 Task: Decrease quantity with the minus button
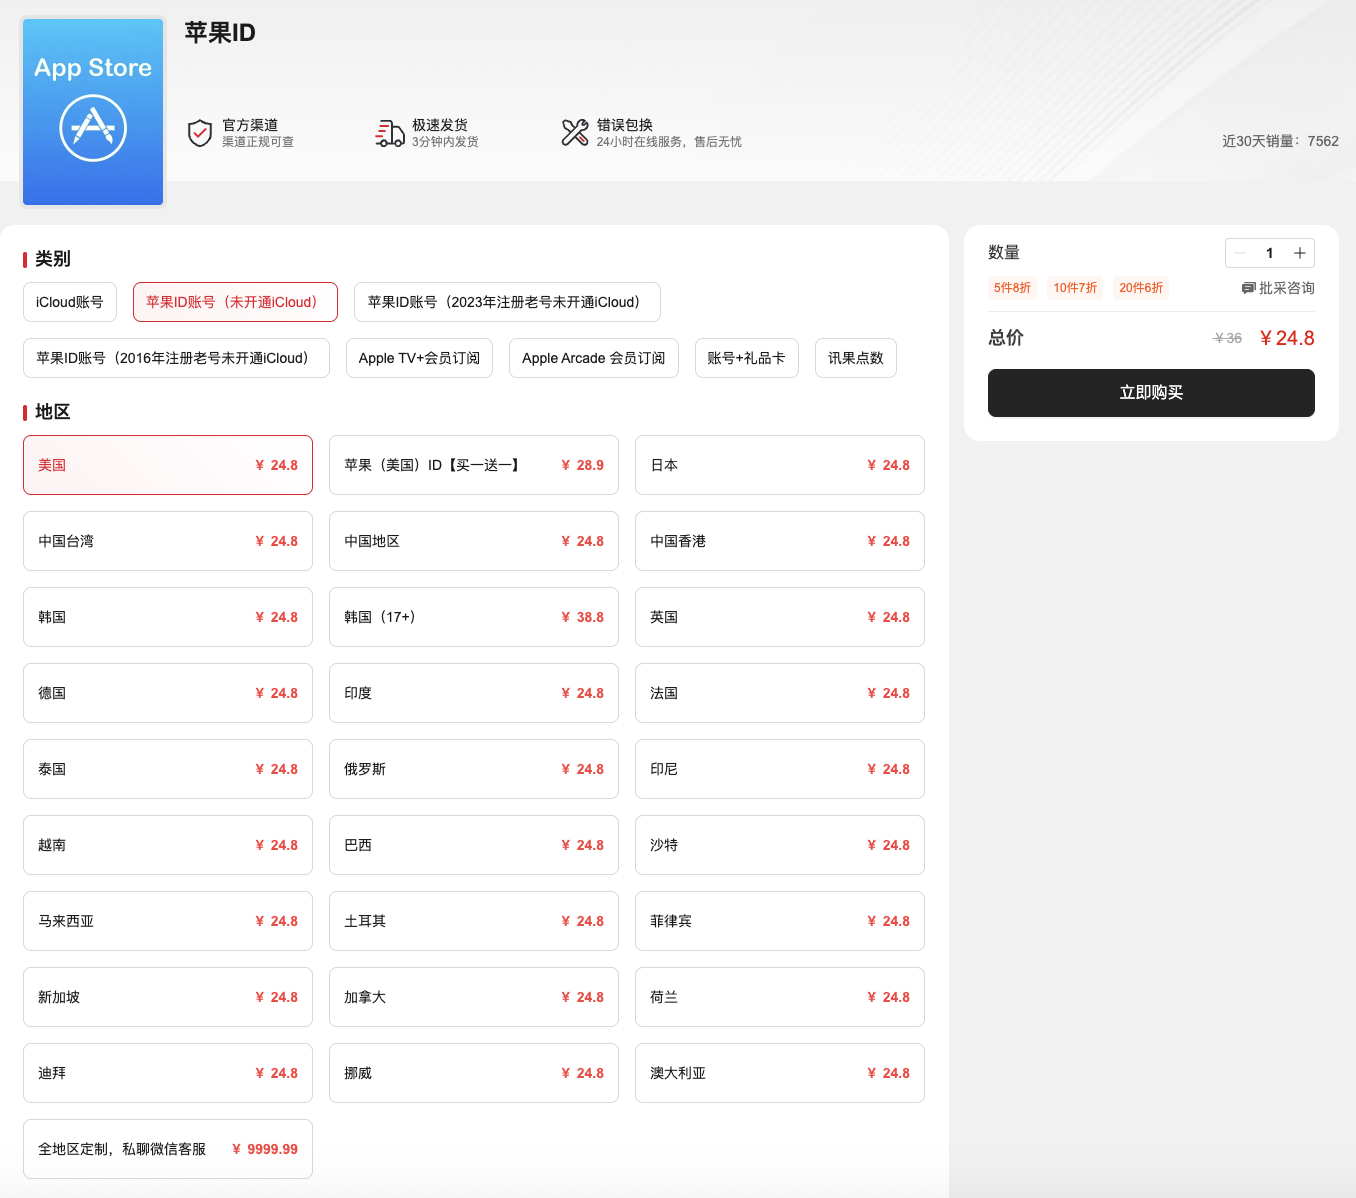pos(1240,253)
